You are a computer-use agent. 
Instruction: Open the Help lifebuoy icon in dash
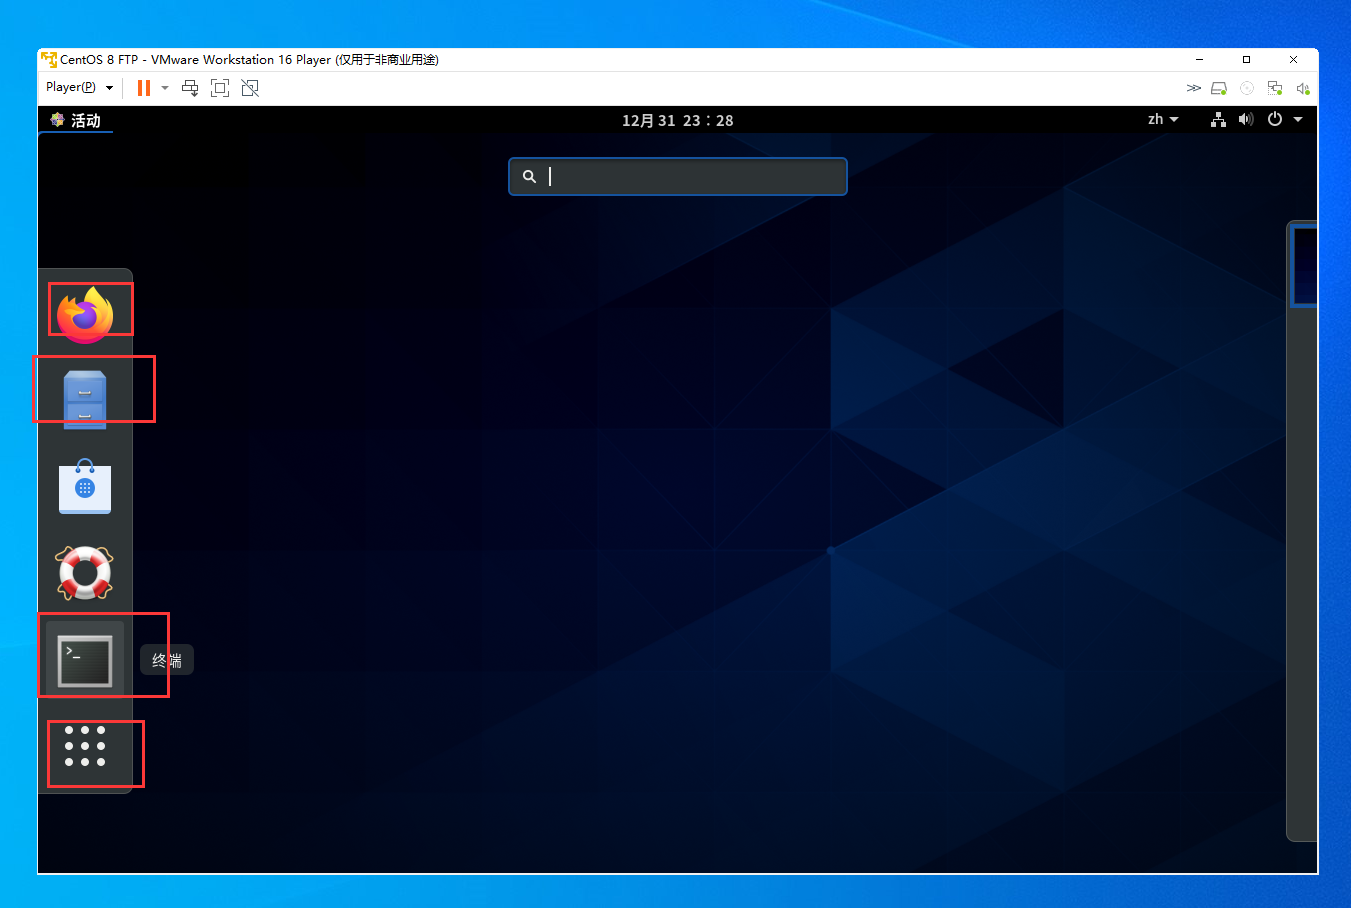(x=85, y=573)
